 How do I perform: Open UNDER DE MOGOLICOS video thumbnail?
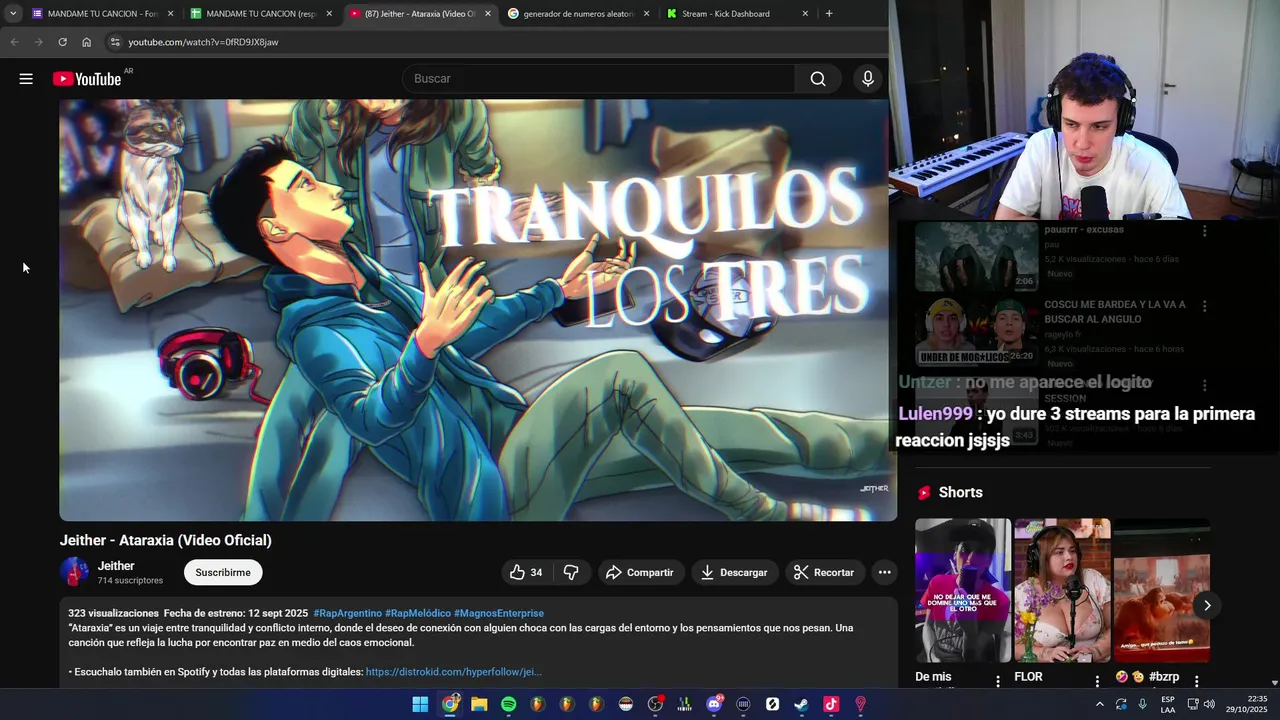coord(977,331)
